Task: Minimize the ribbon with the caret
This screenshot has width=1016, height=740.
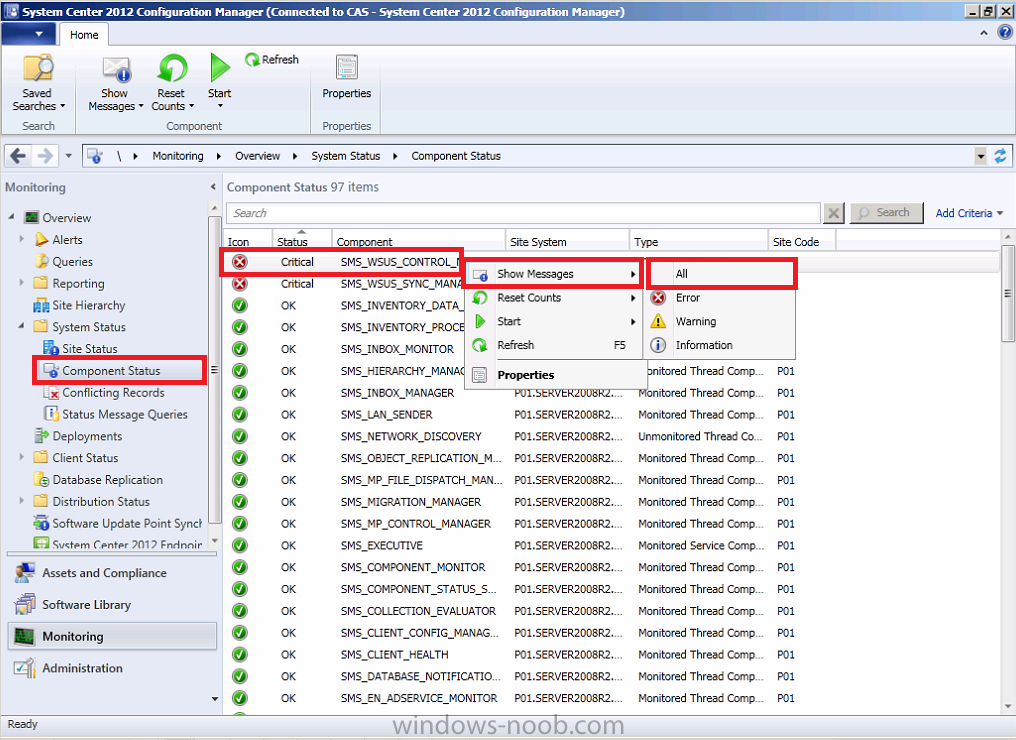Action: (984, 32)
